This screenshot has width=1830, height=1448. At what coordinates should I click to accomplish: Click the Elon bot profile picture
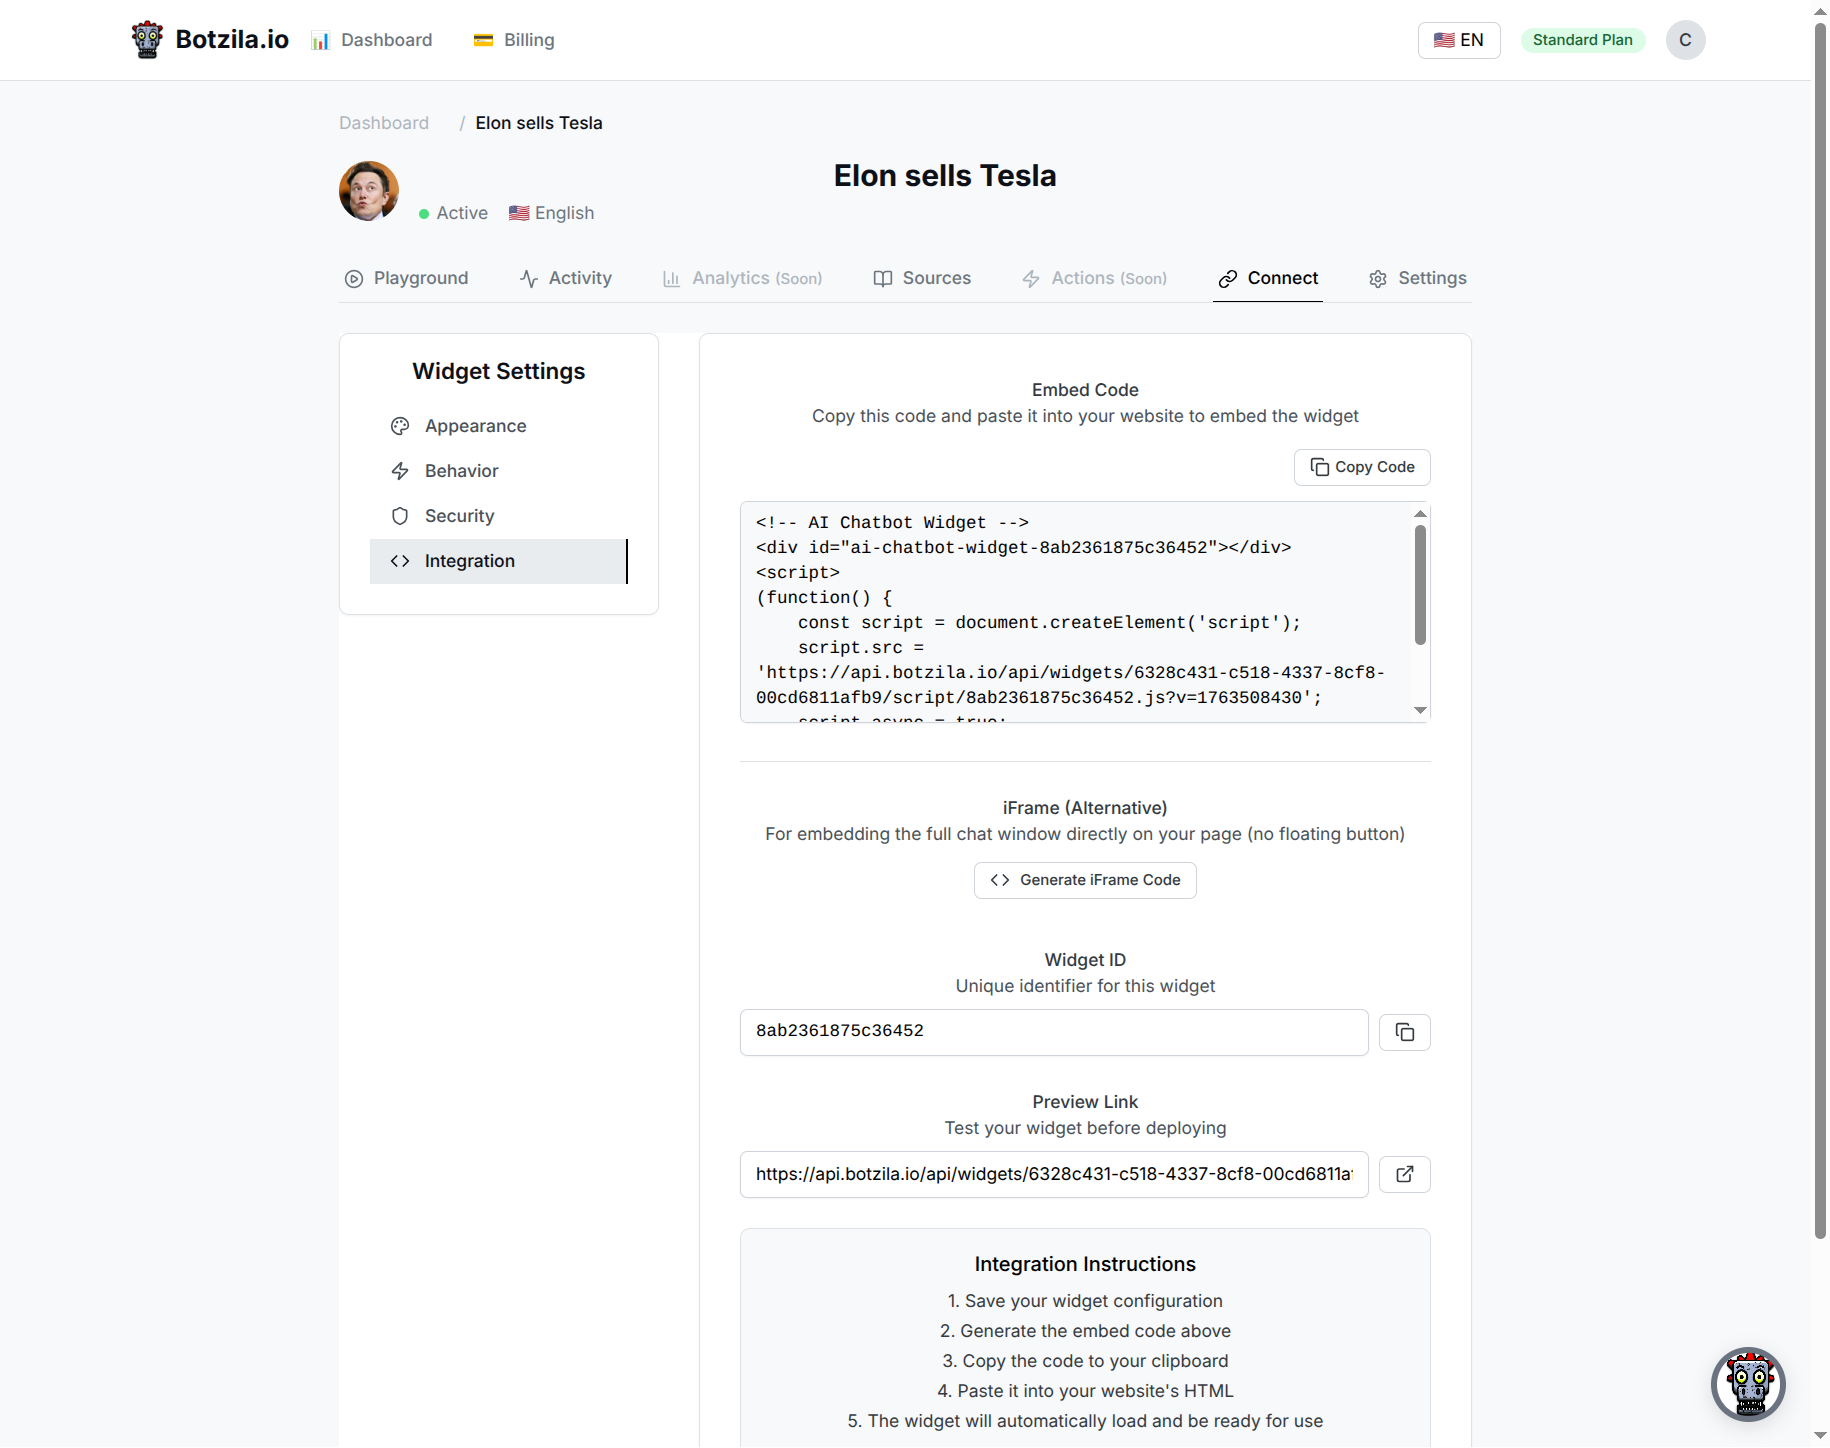[x=369, y=191]
